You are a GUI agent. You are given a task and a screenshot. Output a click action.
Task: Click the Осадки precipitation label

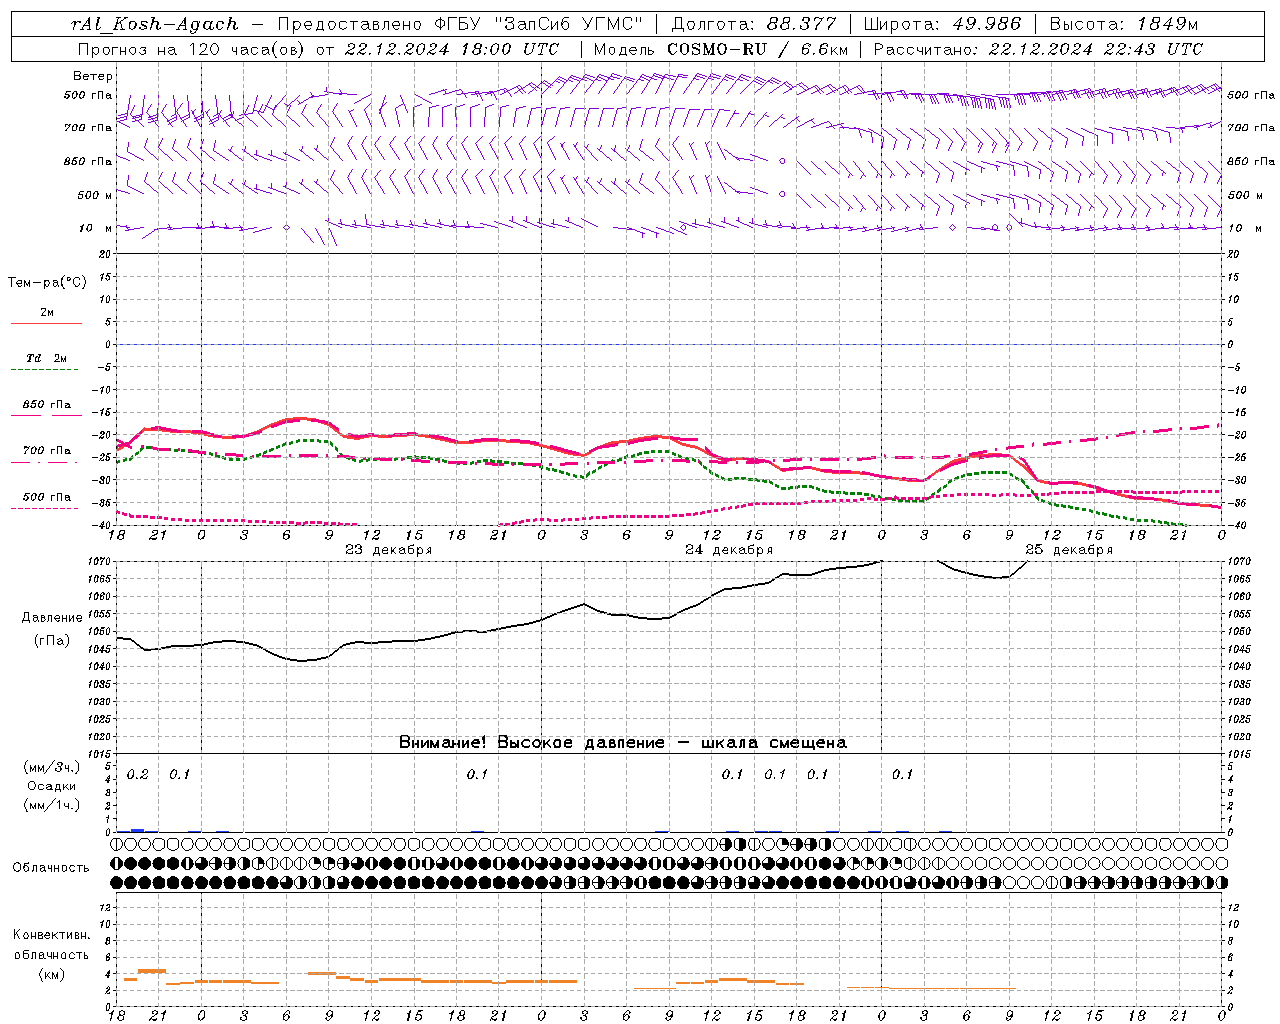tap(52, 786)
